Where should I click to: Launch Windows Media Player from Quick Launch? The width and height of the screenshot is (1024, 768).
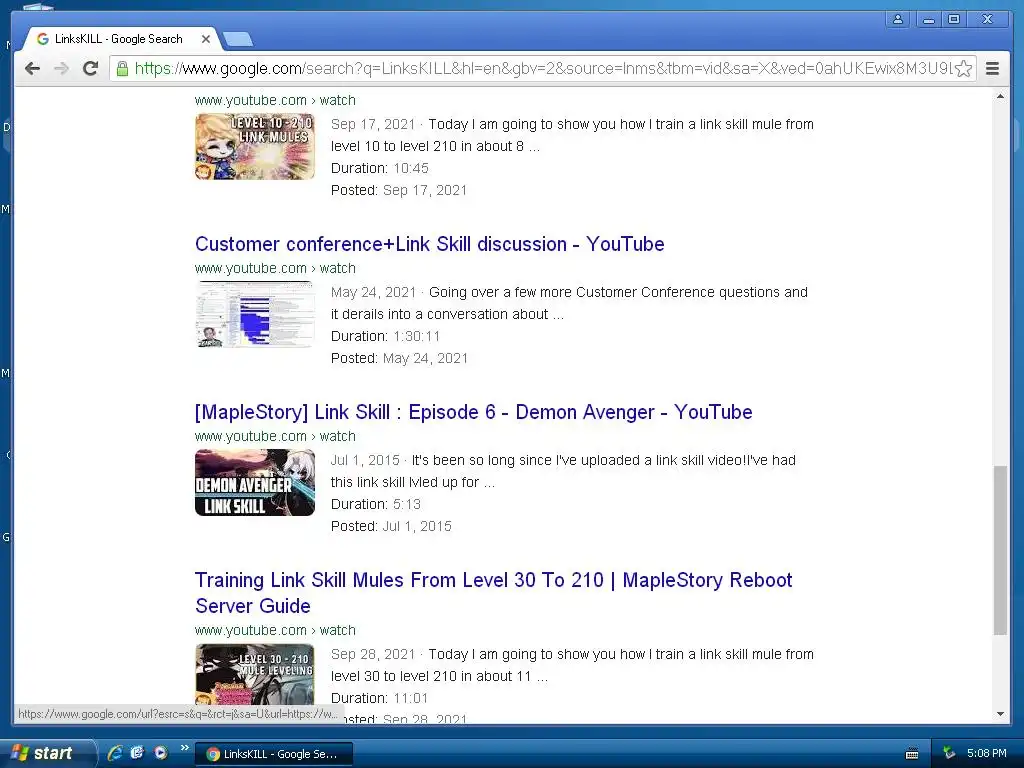click(160, 753)
